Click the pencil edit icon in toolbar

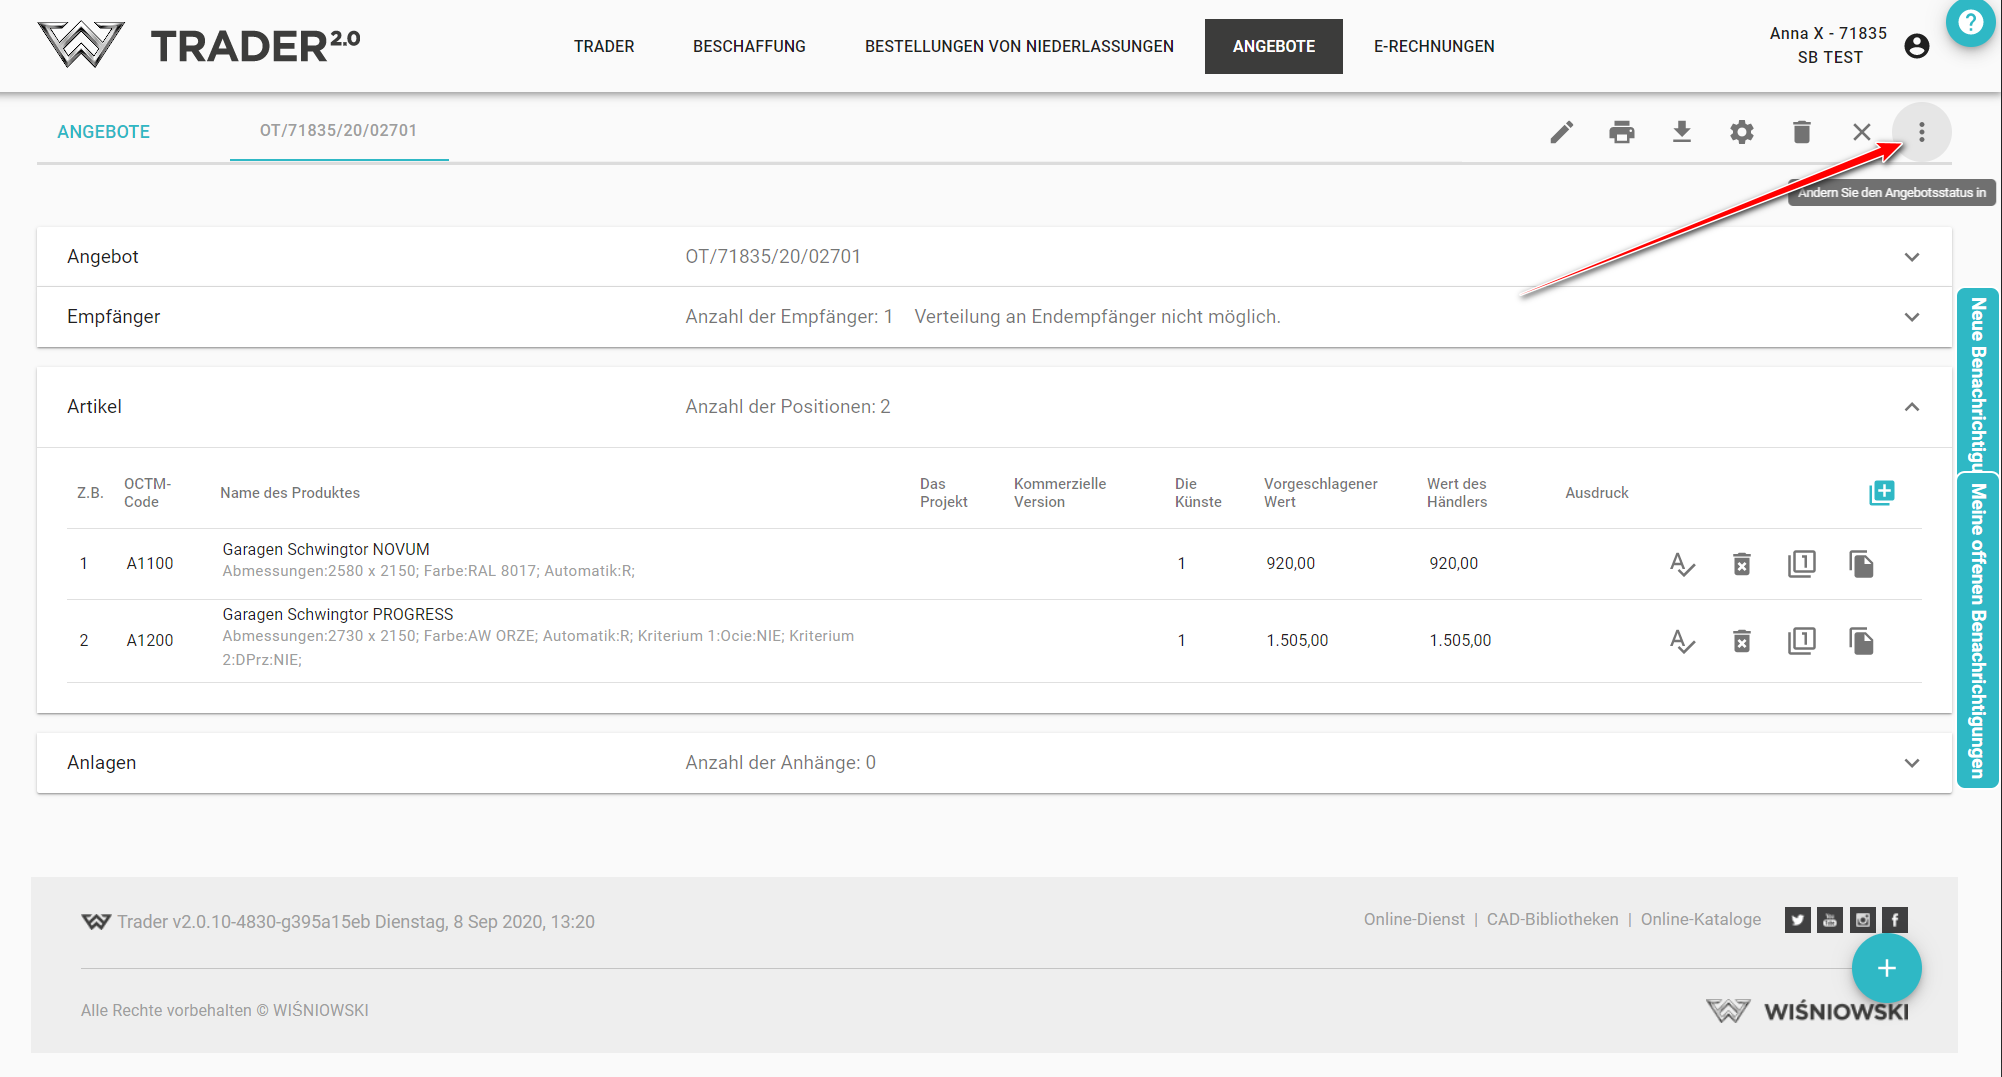click(x=1561, y=132)
